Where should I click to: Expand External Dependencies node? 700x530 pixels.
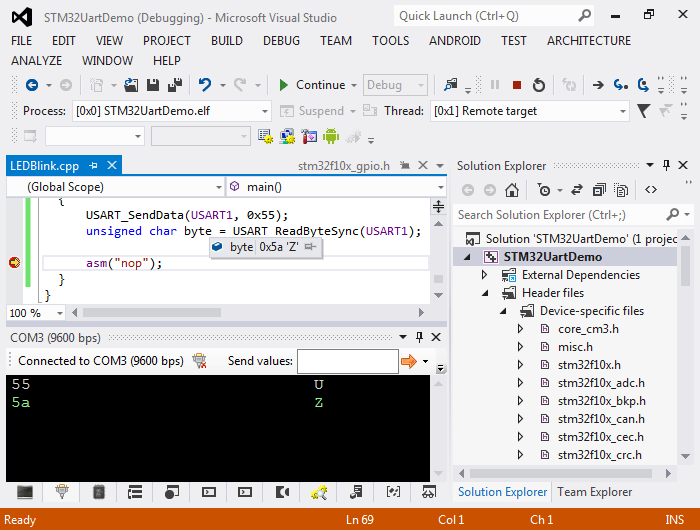[x=484, y=275]
